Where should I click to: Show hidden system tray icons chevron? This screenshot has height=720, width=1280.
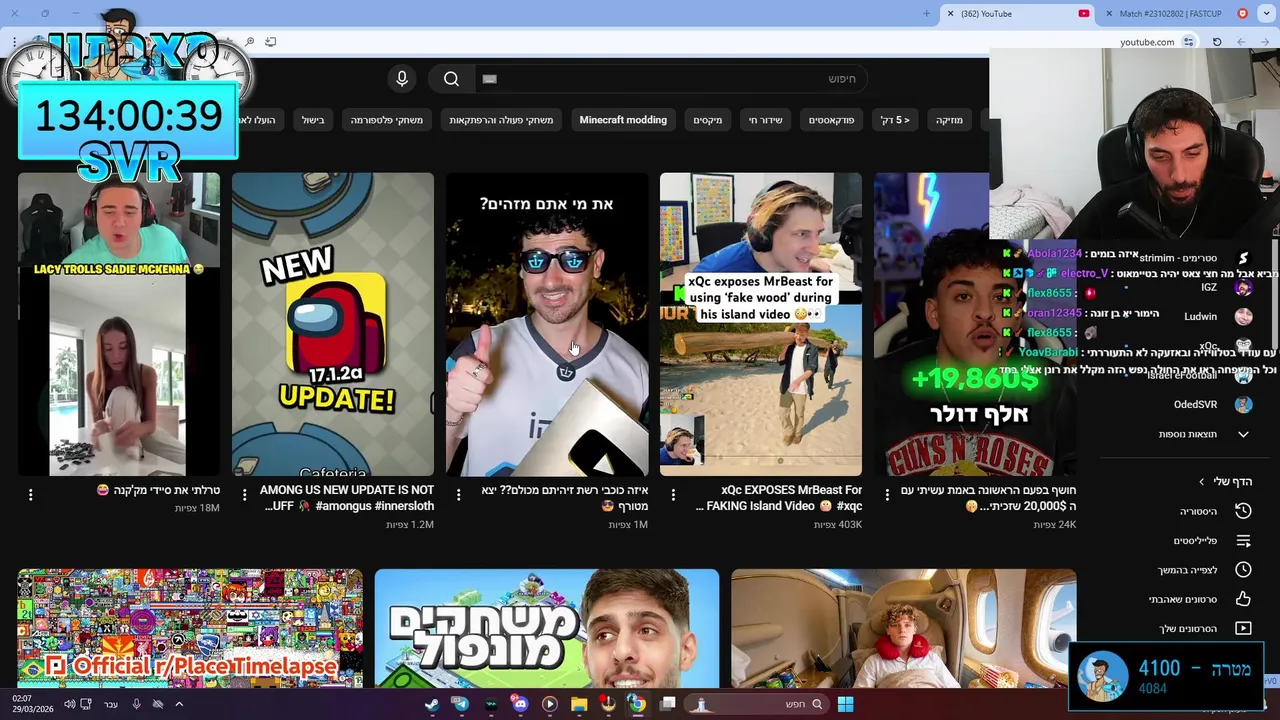coord(179,704)
